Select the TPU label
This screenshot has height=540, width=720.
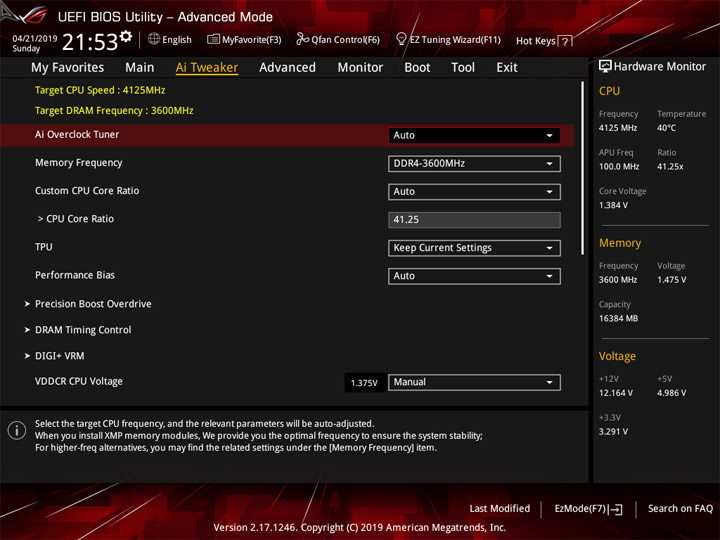pos(44,247)
